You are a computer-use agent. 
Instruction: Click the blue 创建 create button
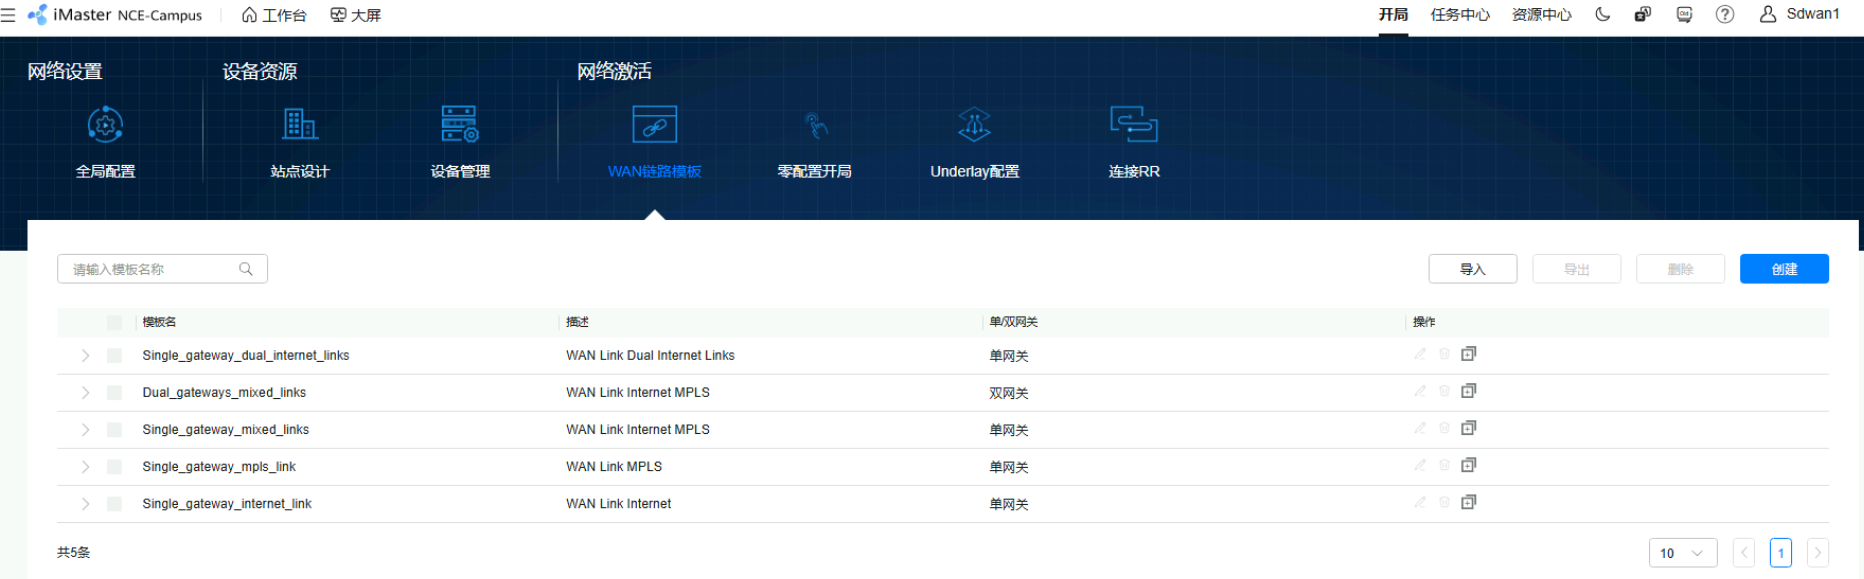click(1783, 269)
